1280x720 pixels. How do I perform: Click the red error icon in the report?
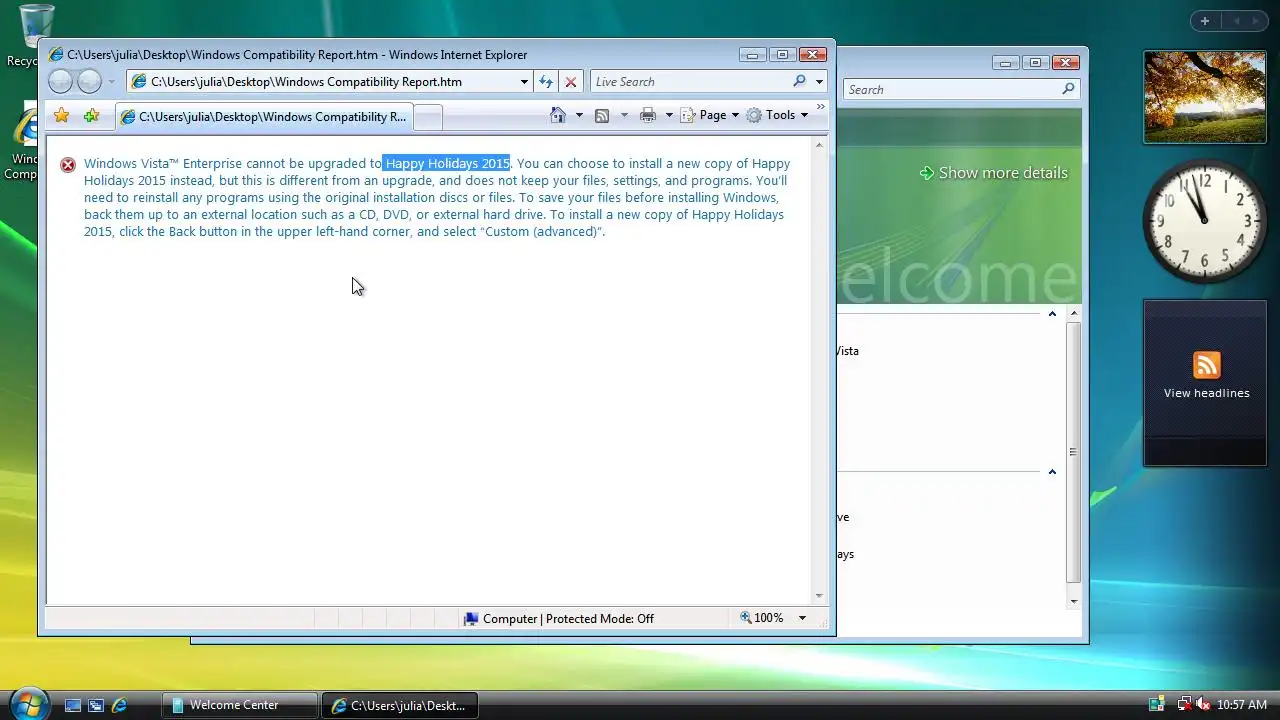[68, 165]
